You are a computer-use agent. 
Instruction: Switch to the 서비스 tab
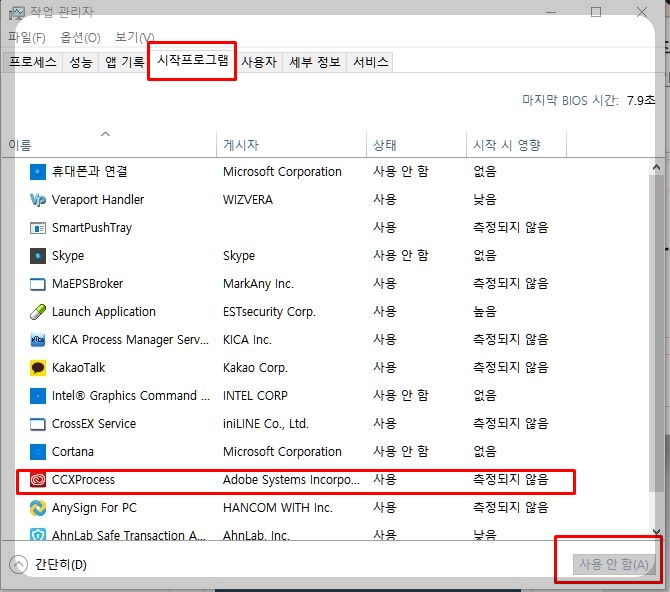point(370,62)
